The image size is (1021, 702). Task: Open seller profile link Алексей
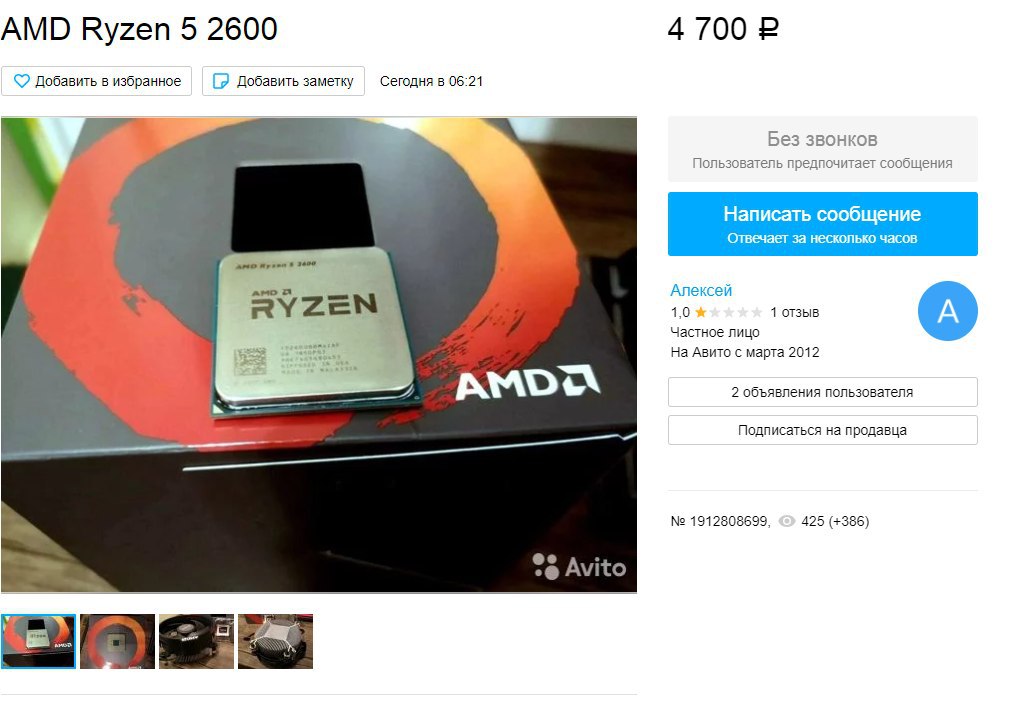click(701, 290)
